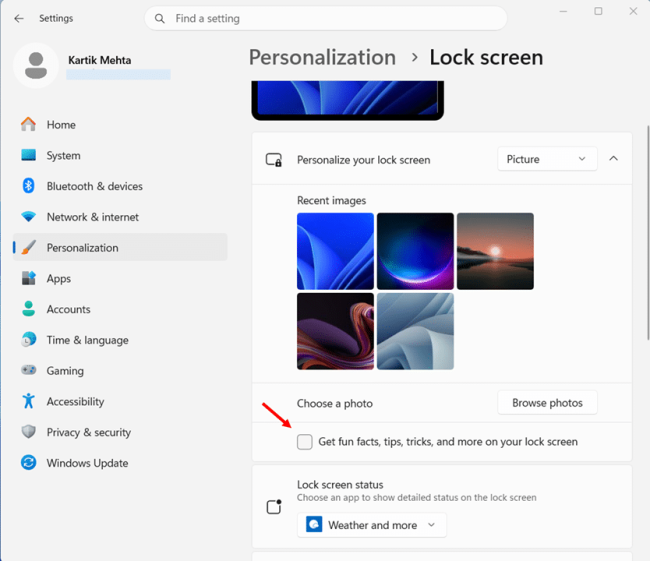Go to Bluetooth & devices
The height and width of the screenshot is (561, 650).
120,186
